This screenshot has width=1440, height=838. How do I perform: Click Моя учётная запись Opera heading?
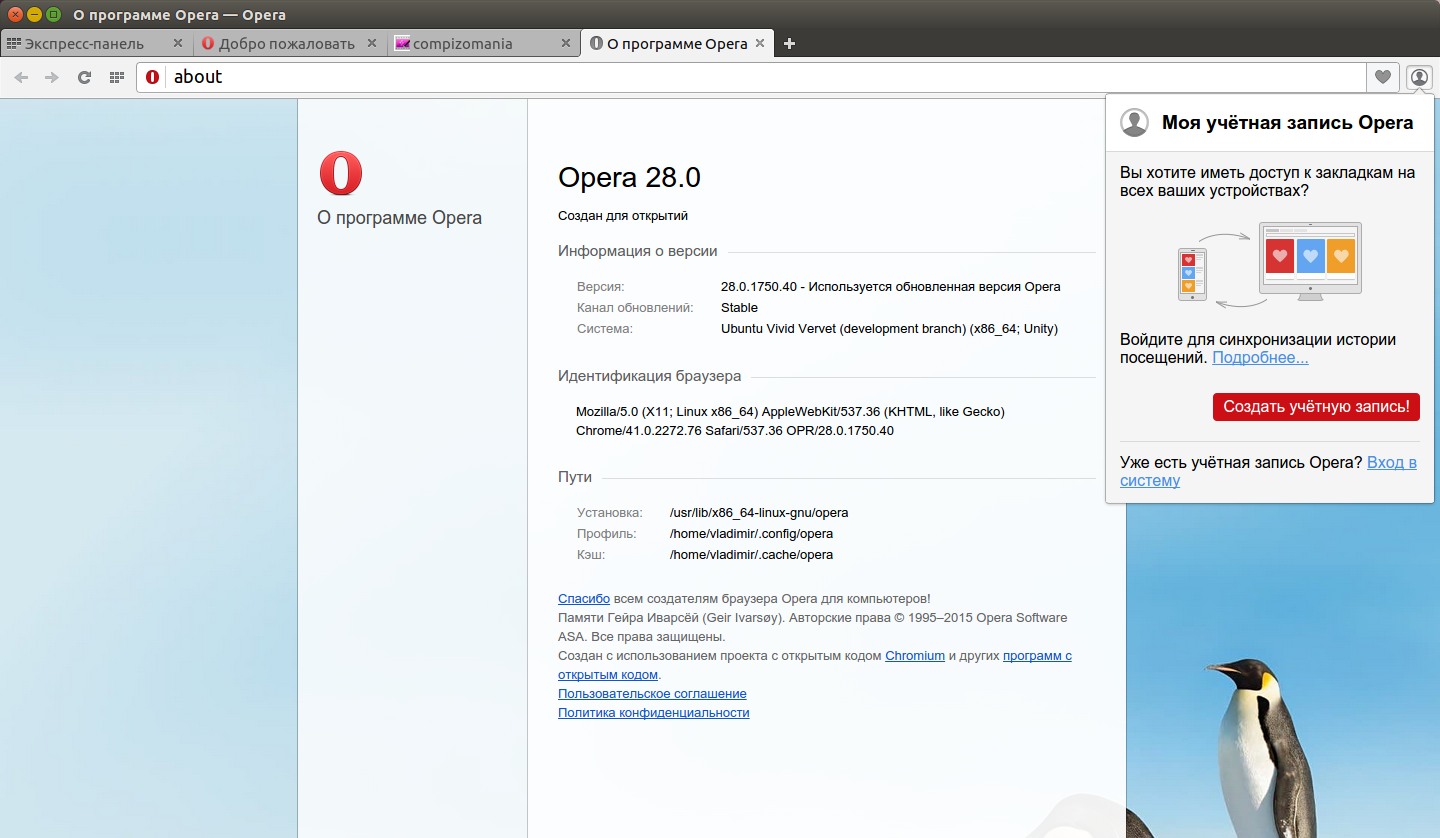tap(1288, 123)
